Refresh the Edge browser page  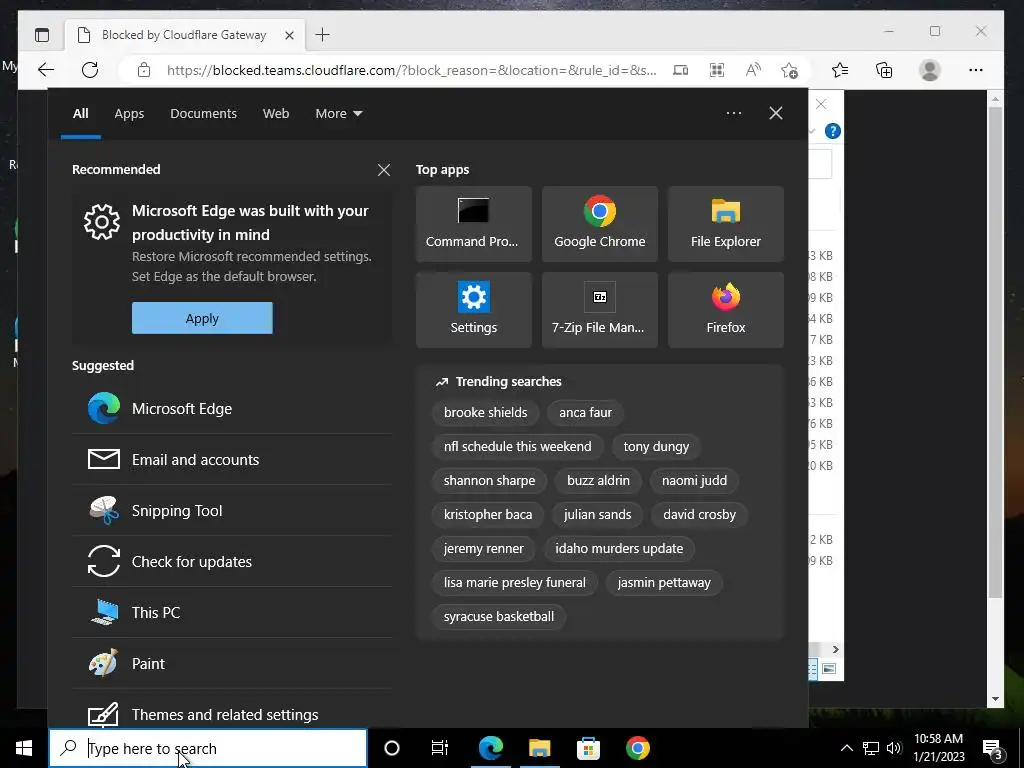coord(90,70)
